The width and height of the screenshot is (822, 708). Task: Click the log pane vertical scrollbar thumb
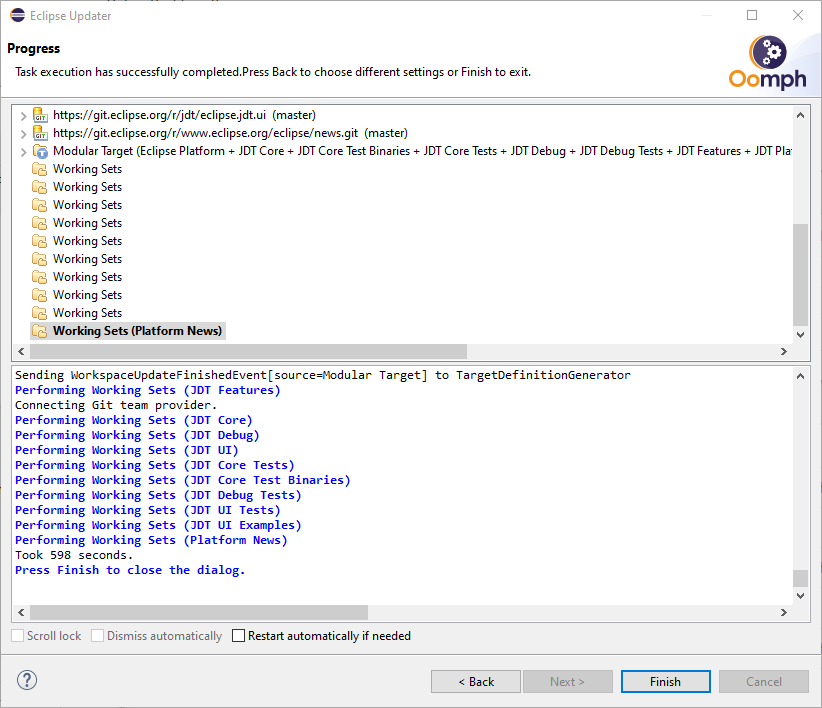point(801,579)
